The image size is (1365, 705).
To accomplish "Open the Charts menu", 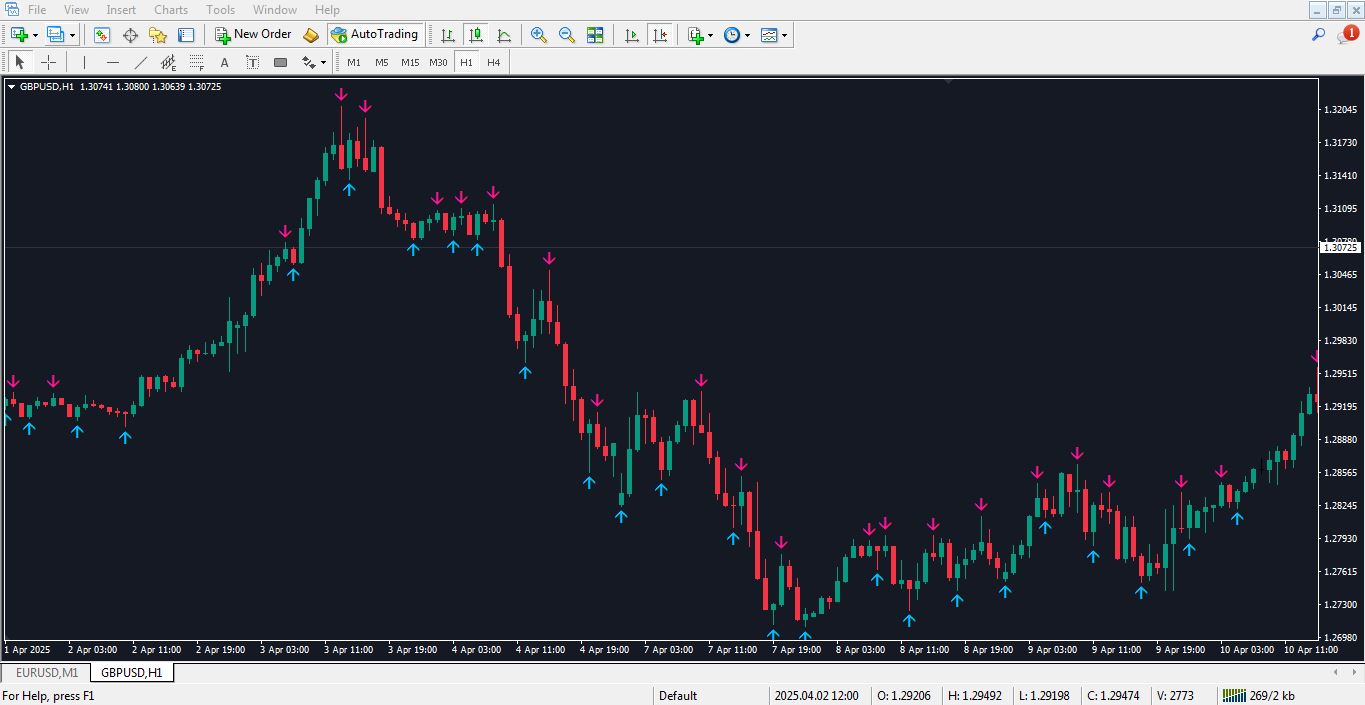I will (x=171, y=10).
